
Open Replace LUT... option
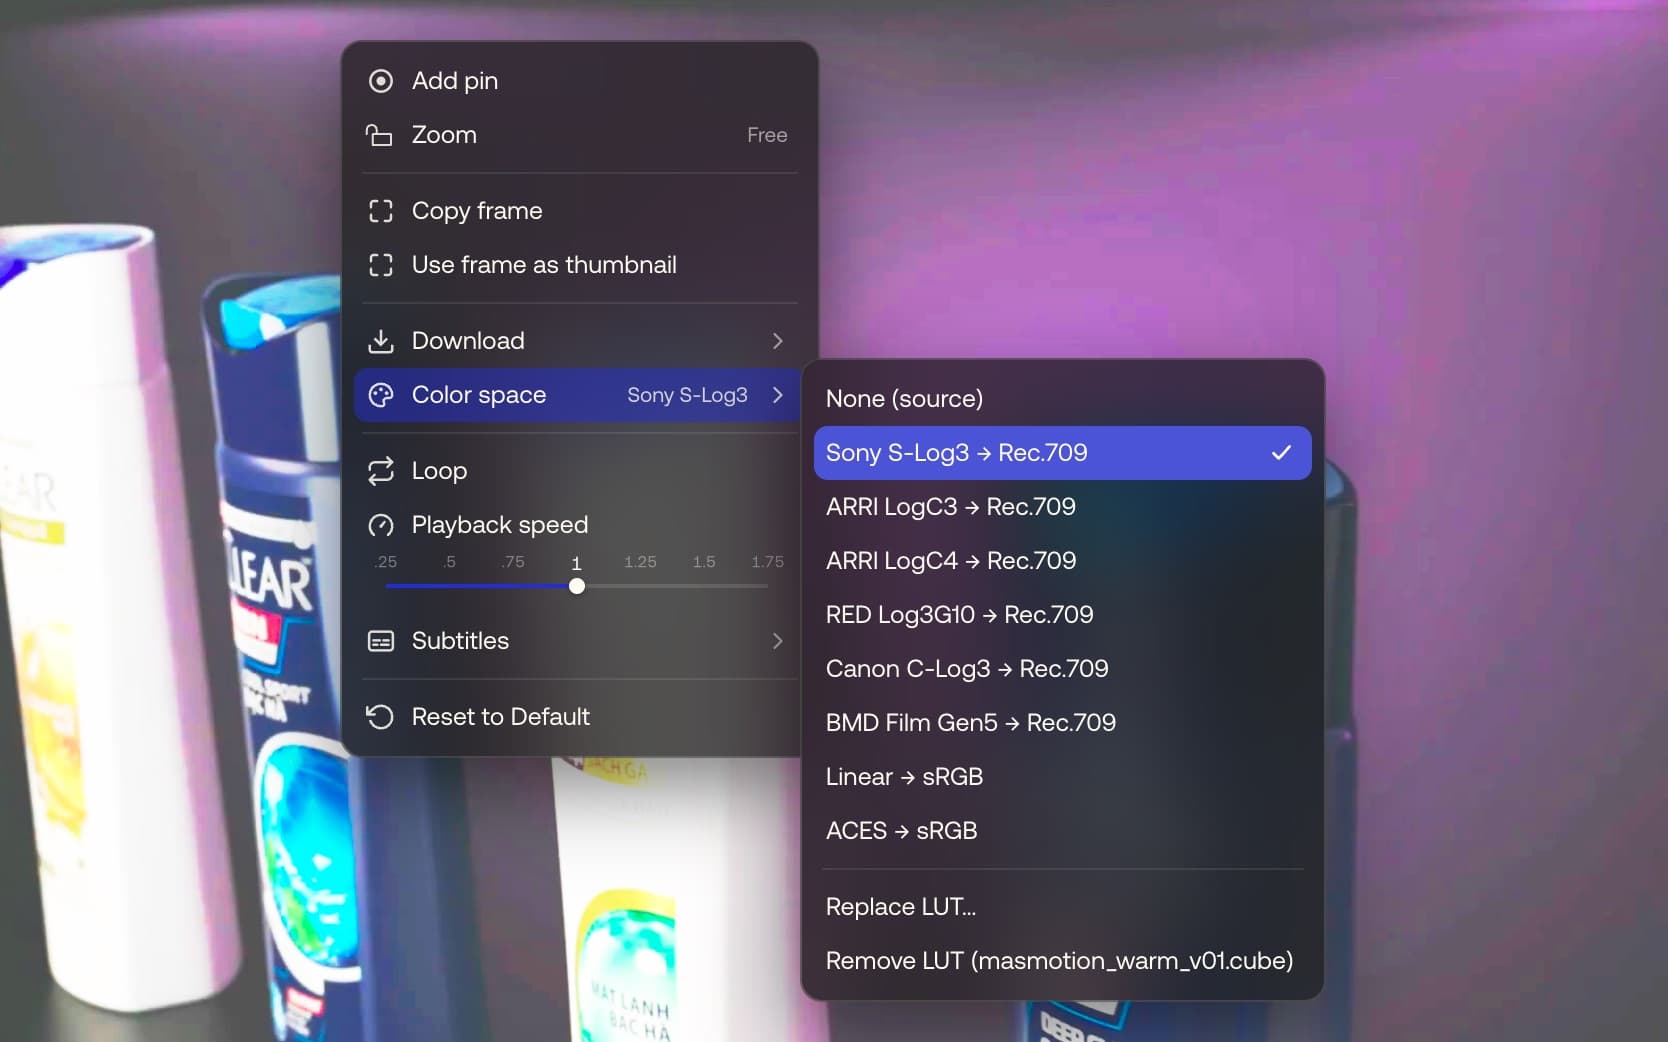pos(1062,907)
